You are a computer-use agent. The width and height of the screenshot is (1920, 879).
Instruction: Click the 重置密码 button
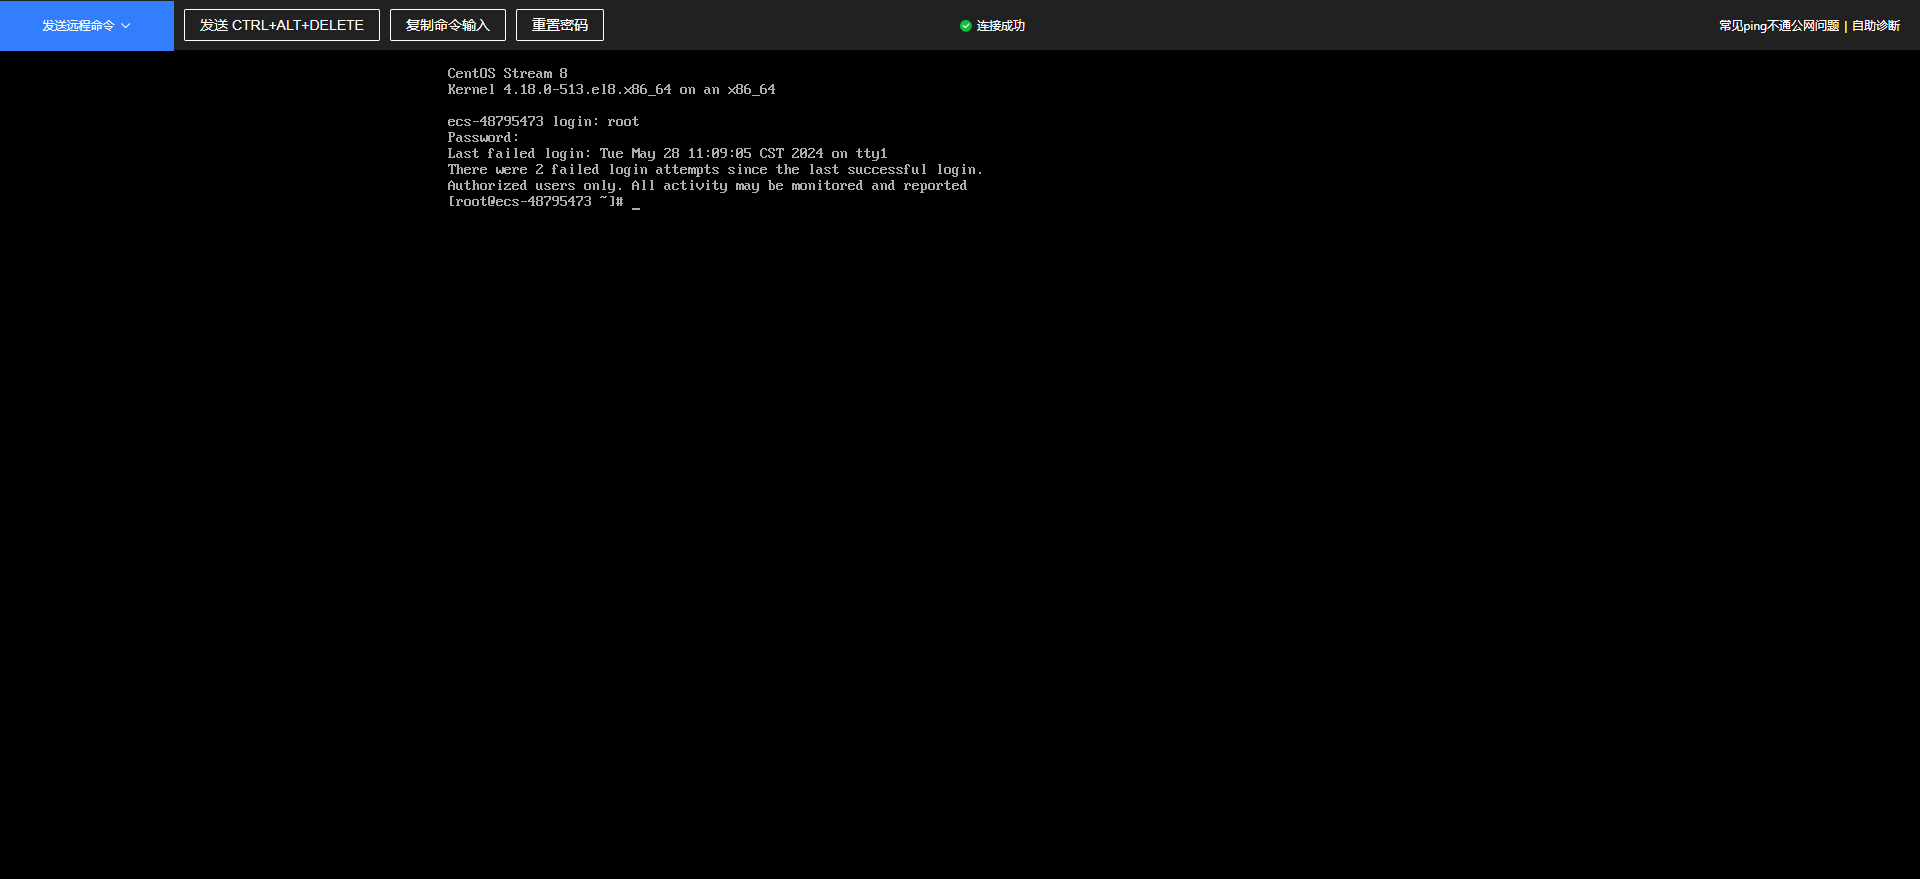point(560,25)
